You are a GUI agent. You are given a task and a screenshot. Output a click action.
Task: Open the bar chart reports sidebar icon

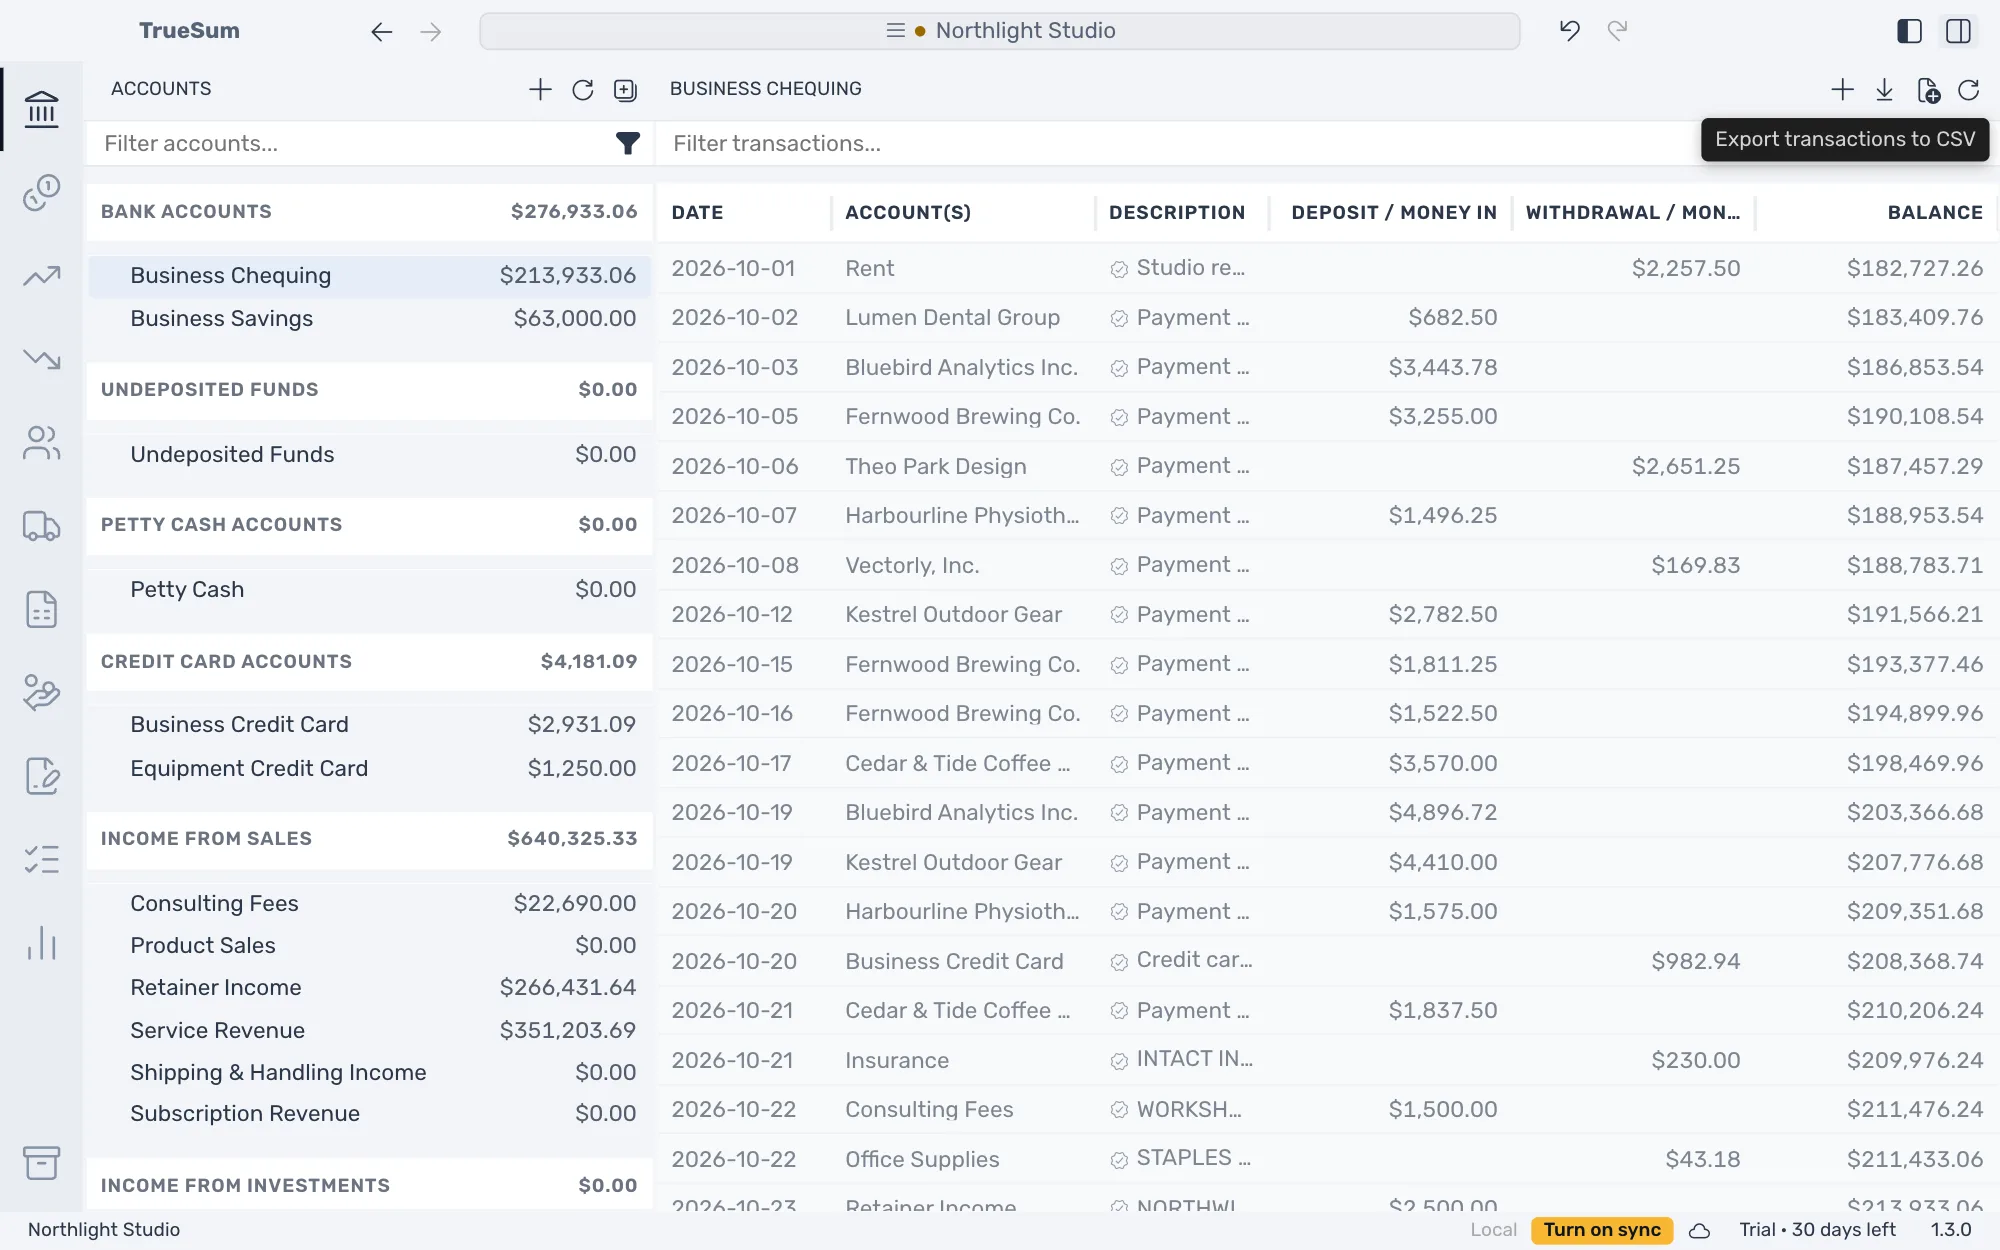tap(41, 942)
